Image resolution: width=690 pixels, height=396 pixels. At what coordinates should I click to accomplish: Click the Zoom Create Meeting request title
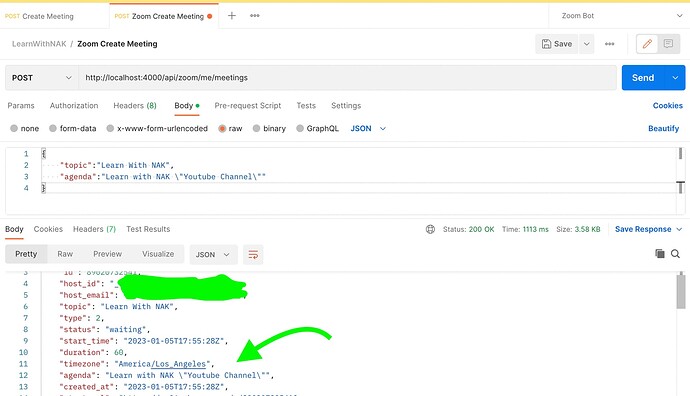coord(117,44)
